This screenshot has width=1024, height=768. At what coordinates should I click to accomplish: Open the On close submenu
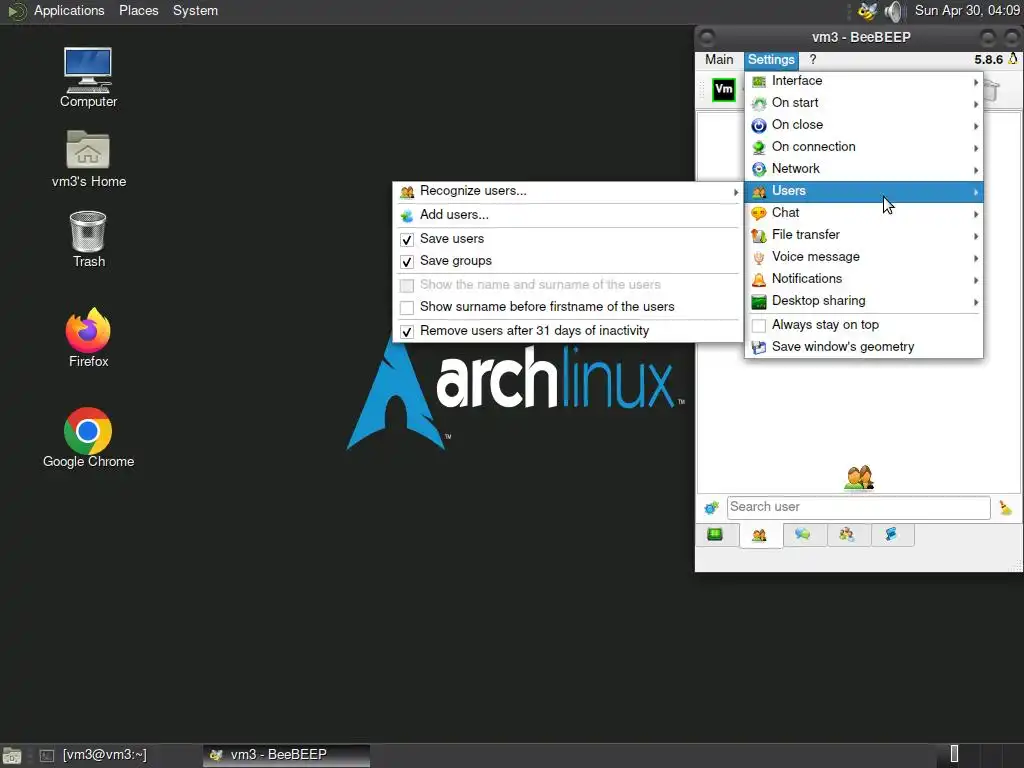click(x=863, y=125)
